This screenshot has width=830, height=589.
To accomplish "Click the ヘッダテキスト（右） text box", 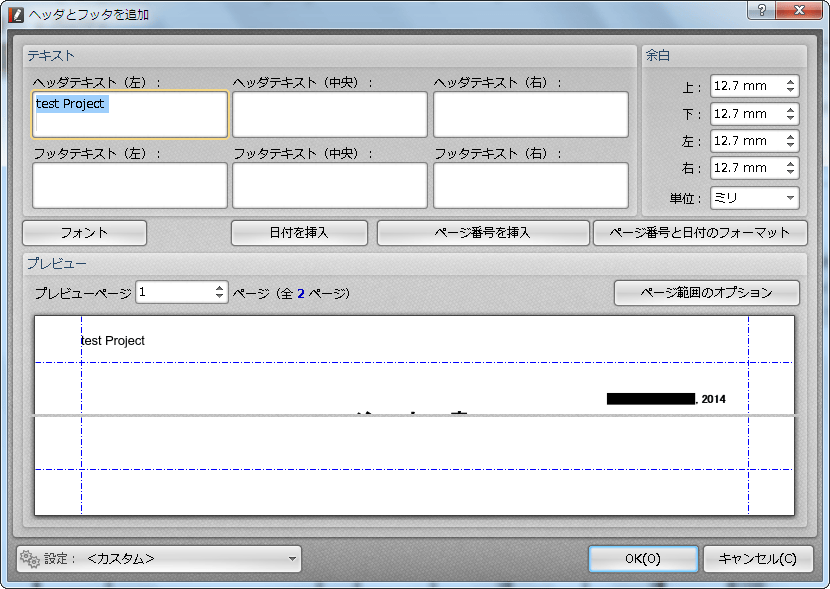I will pyautogui.click(x=531, y=114).
